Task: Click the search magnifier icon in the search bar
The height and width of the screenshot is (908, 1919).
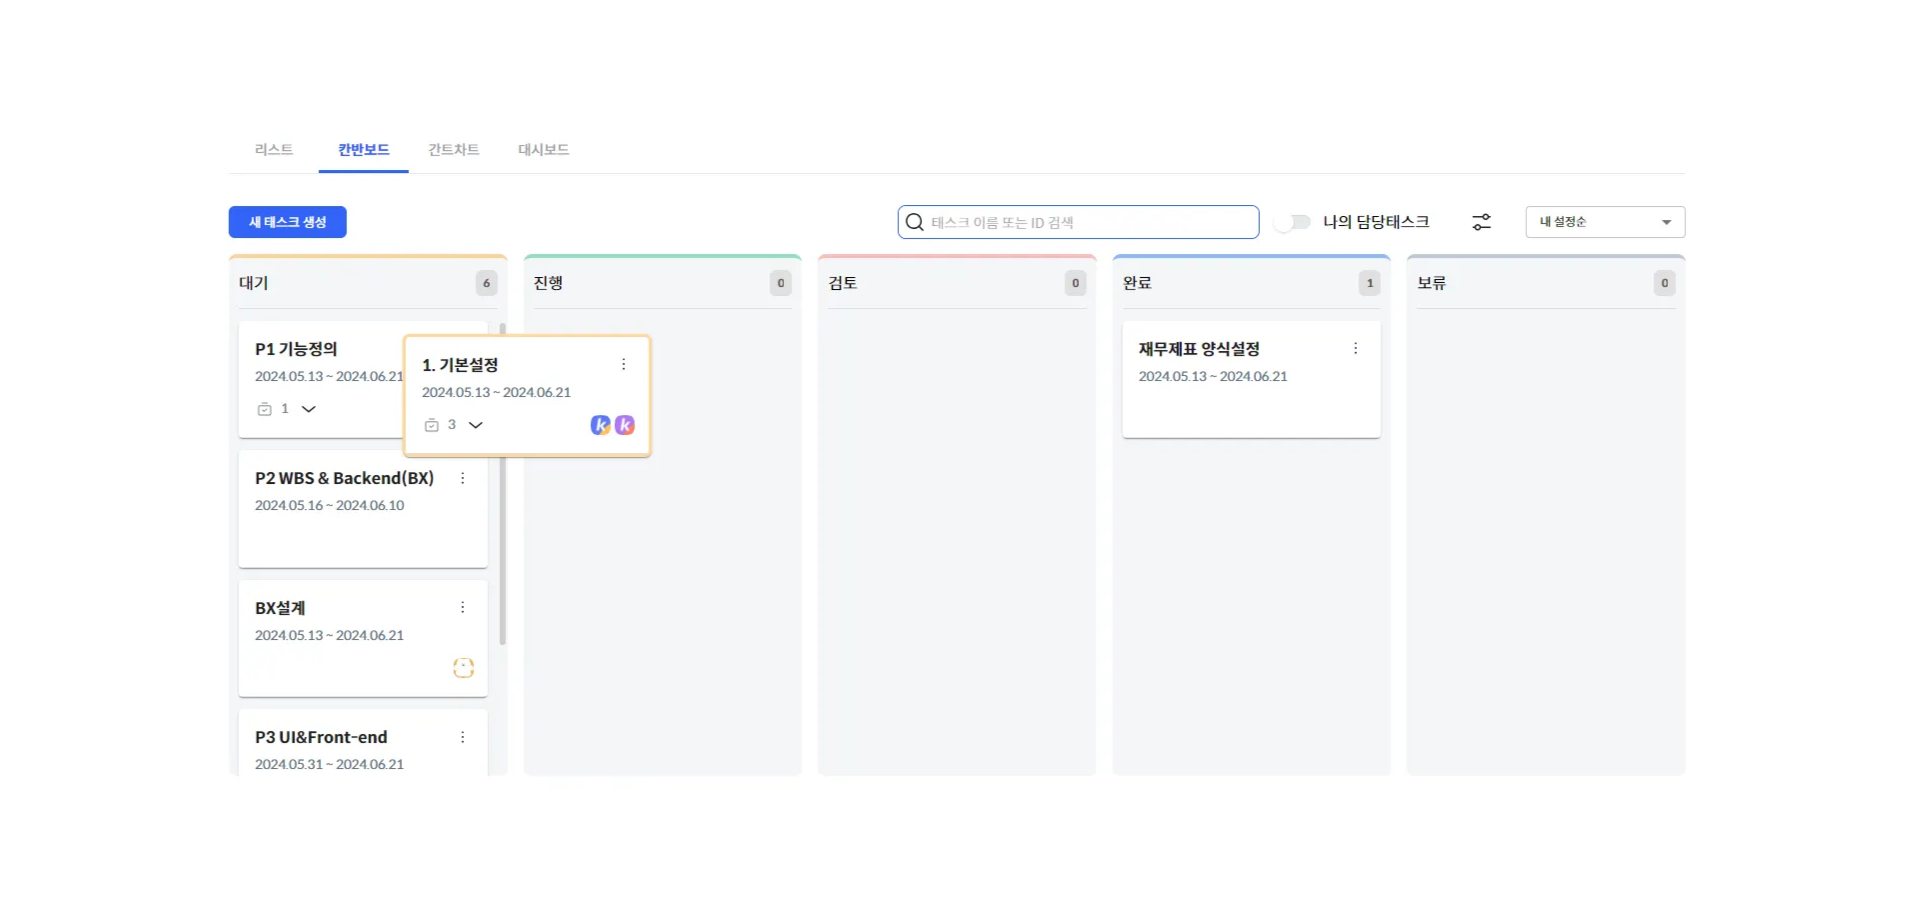Action: point(913,222)
